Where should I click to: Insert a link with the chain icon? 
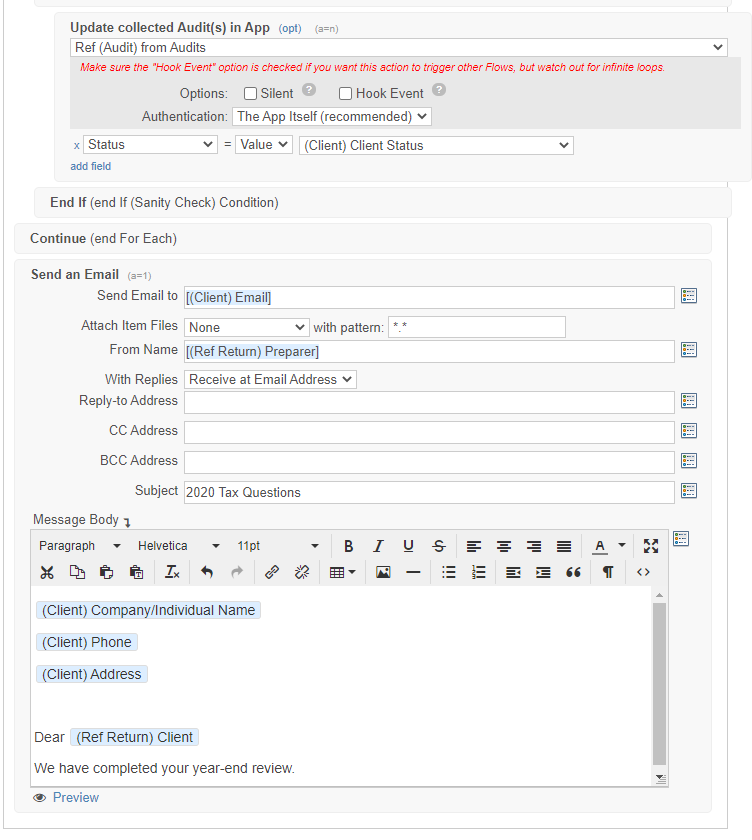[x=272, y=572]
